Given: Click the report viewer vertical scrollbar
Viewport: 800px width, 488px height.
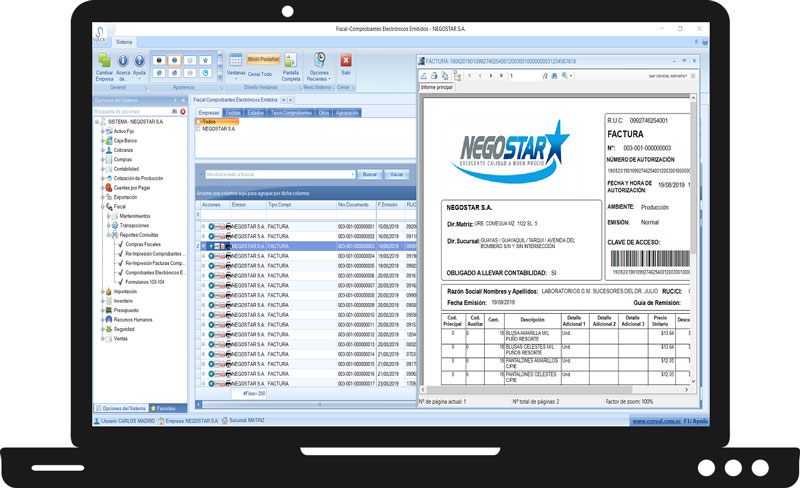Looking at the screenshot, I should (x=693, y=240).
